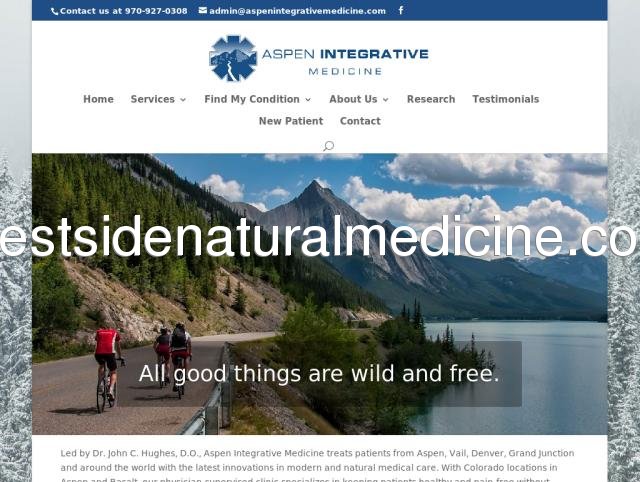Select the New Patient menu link
Screen dimensions: 640x482
291,121
